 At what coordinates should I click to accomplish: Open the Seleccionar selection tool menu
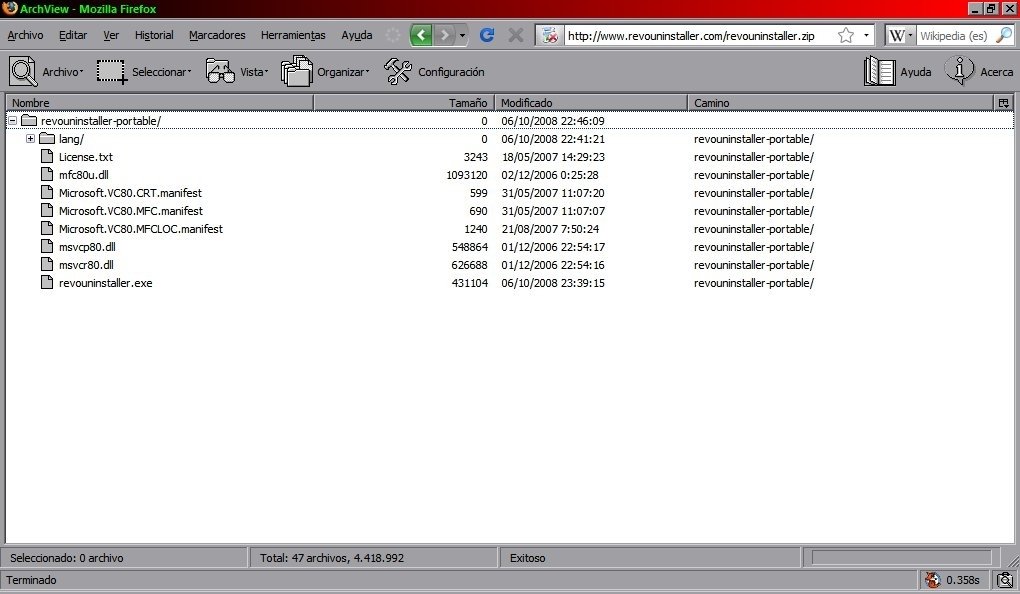pyautogui.click(x=144, y=72)
